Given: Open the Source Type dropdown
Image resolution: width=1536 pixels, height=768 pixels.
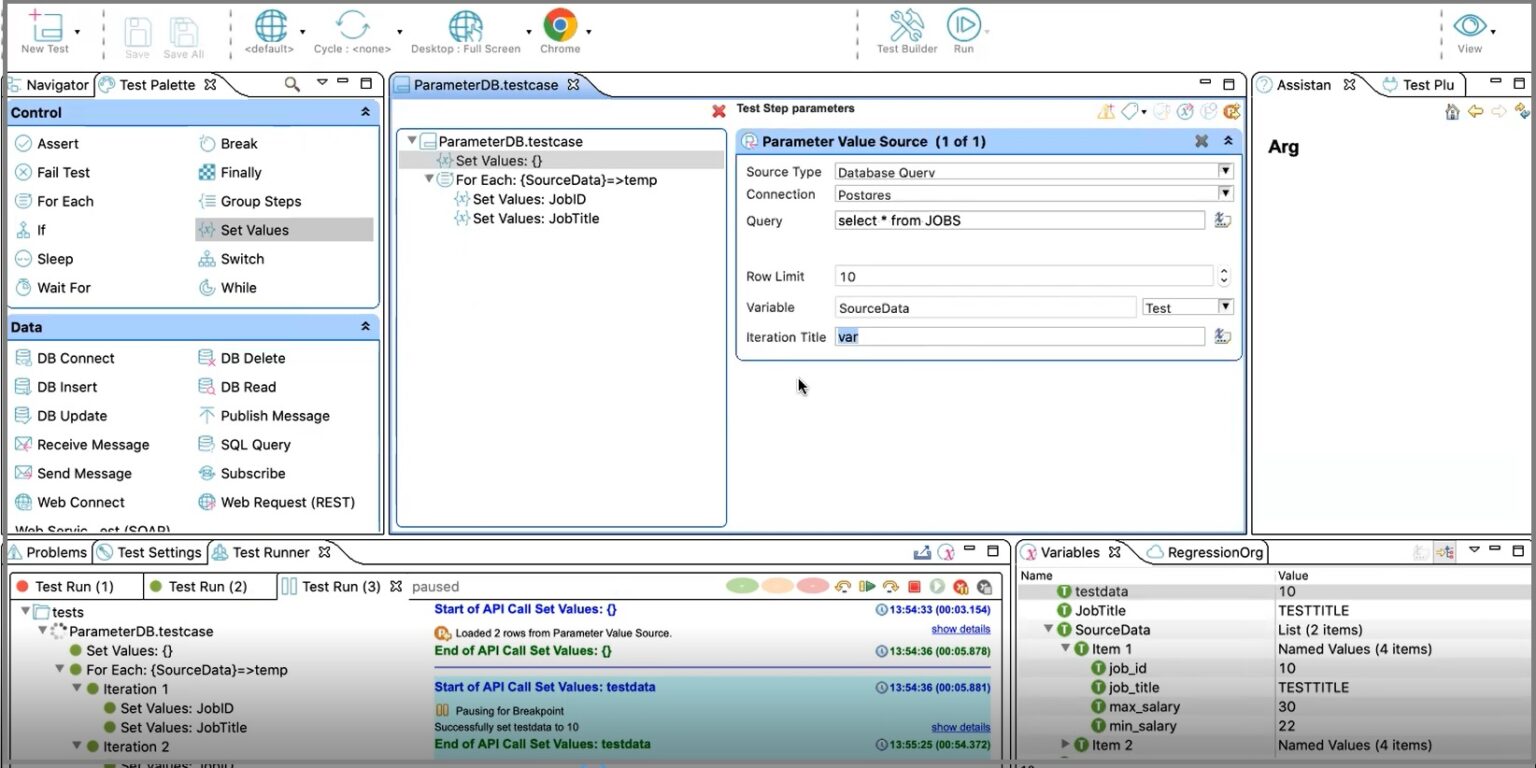Looking at the screenshot, I should click(x=1225, y=170).
